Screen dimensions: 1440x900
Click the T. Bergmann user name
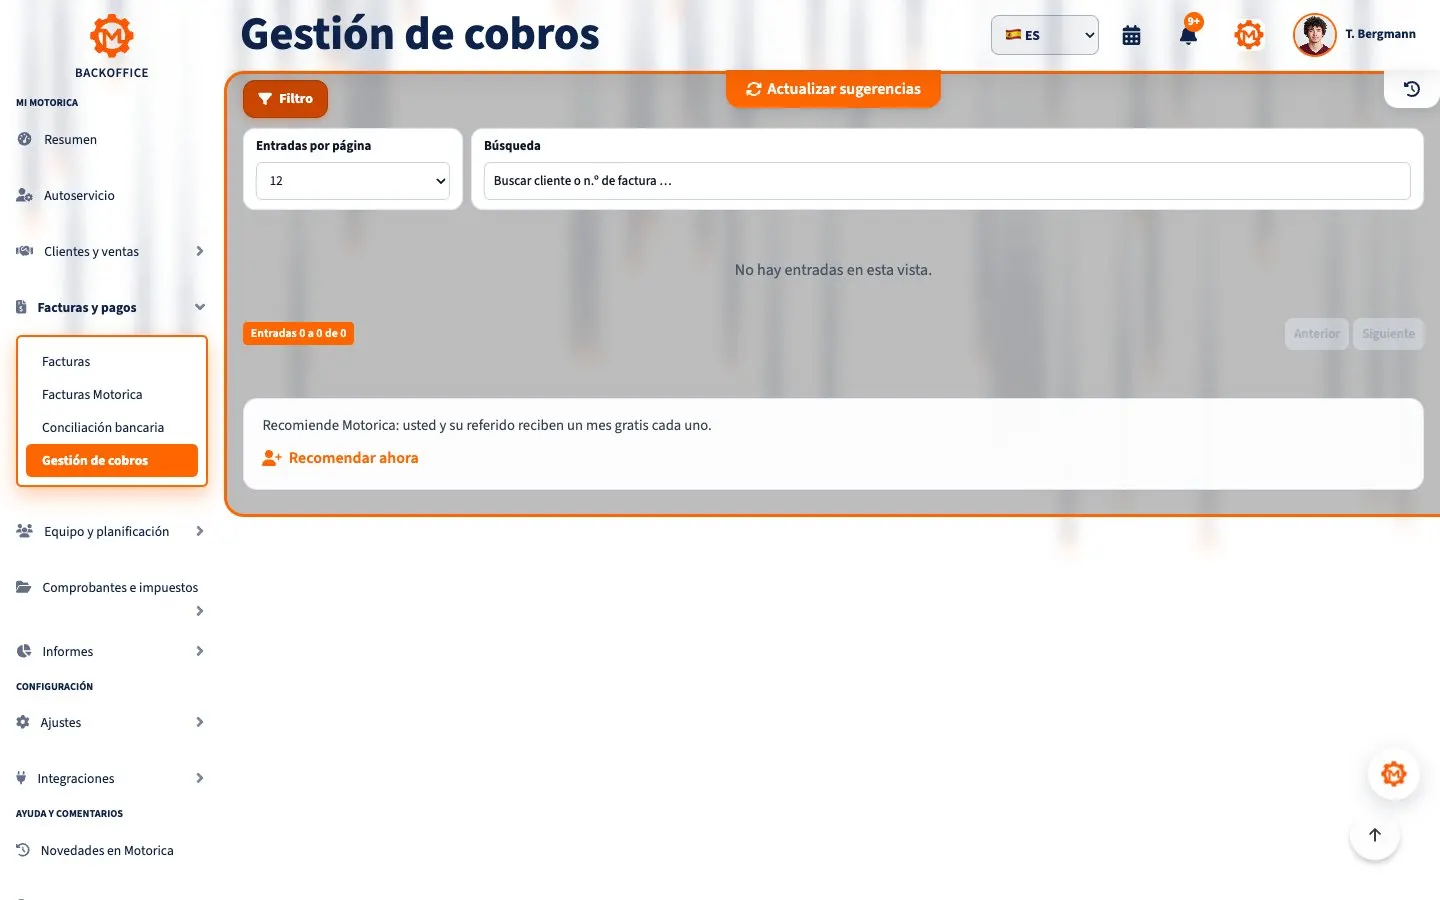tap(1380, 34)
